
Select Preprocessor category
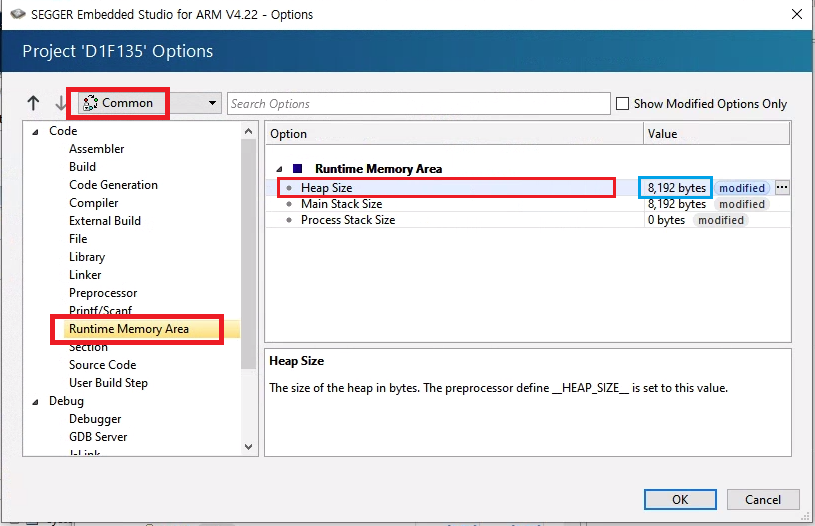click(103, 293)
